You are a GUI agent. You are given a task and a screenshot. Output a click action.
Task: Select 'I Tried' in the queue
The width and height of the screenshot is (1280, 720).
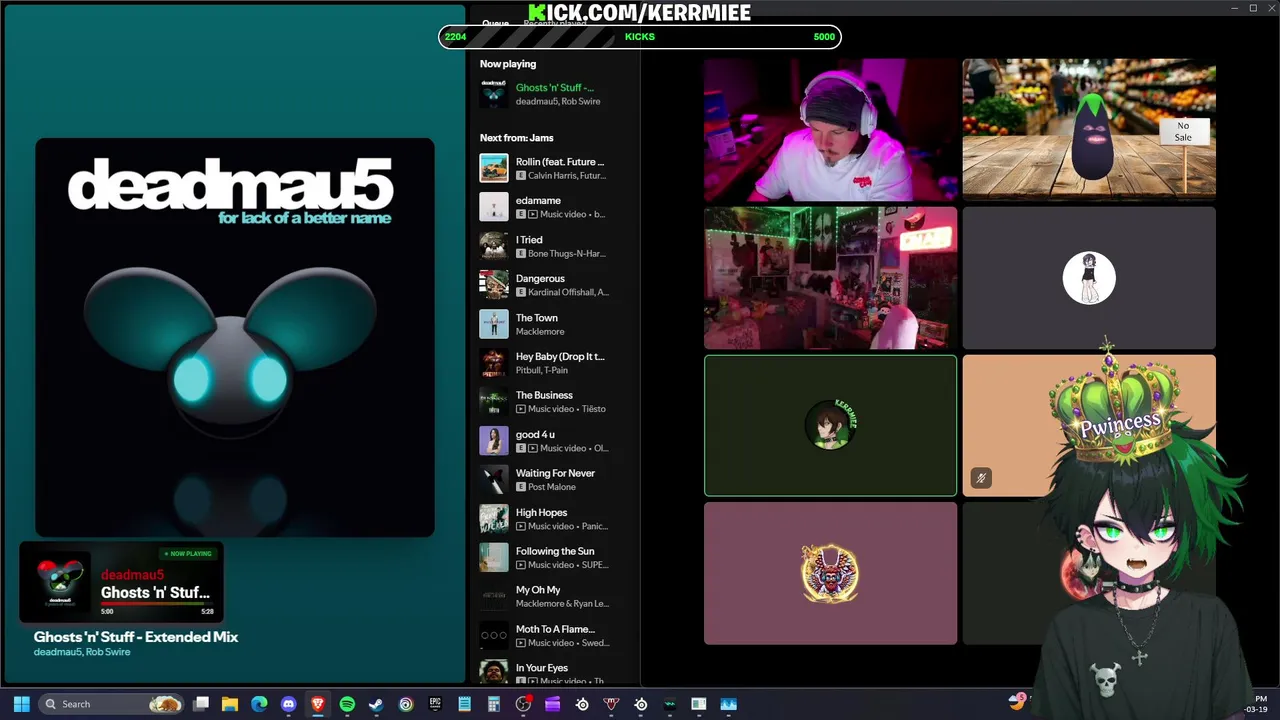click(554, 246)
